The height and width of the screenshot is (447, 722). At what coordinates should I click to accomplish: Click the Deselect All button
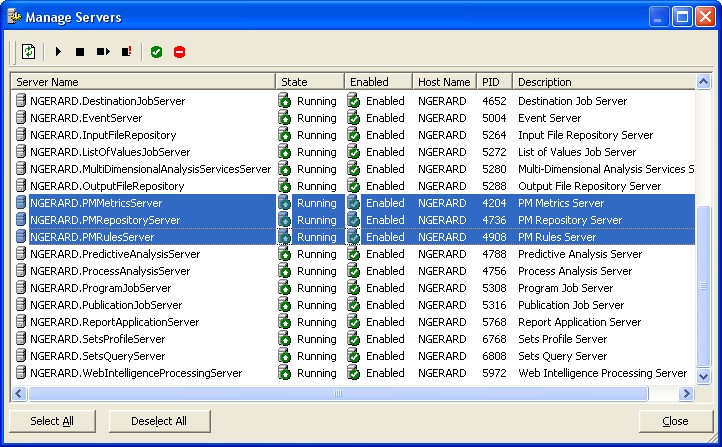pos(159,421)
